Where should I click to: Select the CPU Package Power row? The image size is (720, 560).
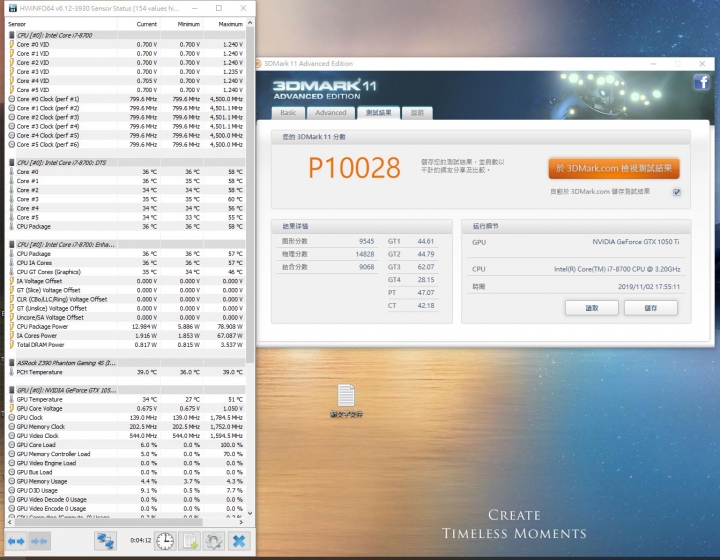pyautogui.click(x=126, y=326)
